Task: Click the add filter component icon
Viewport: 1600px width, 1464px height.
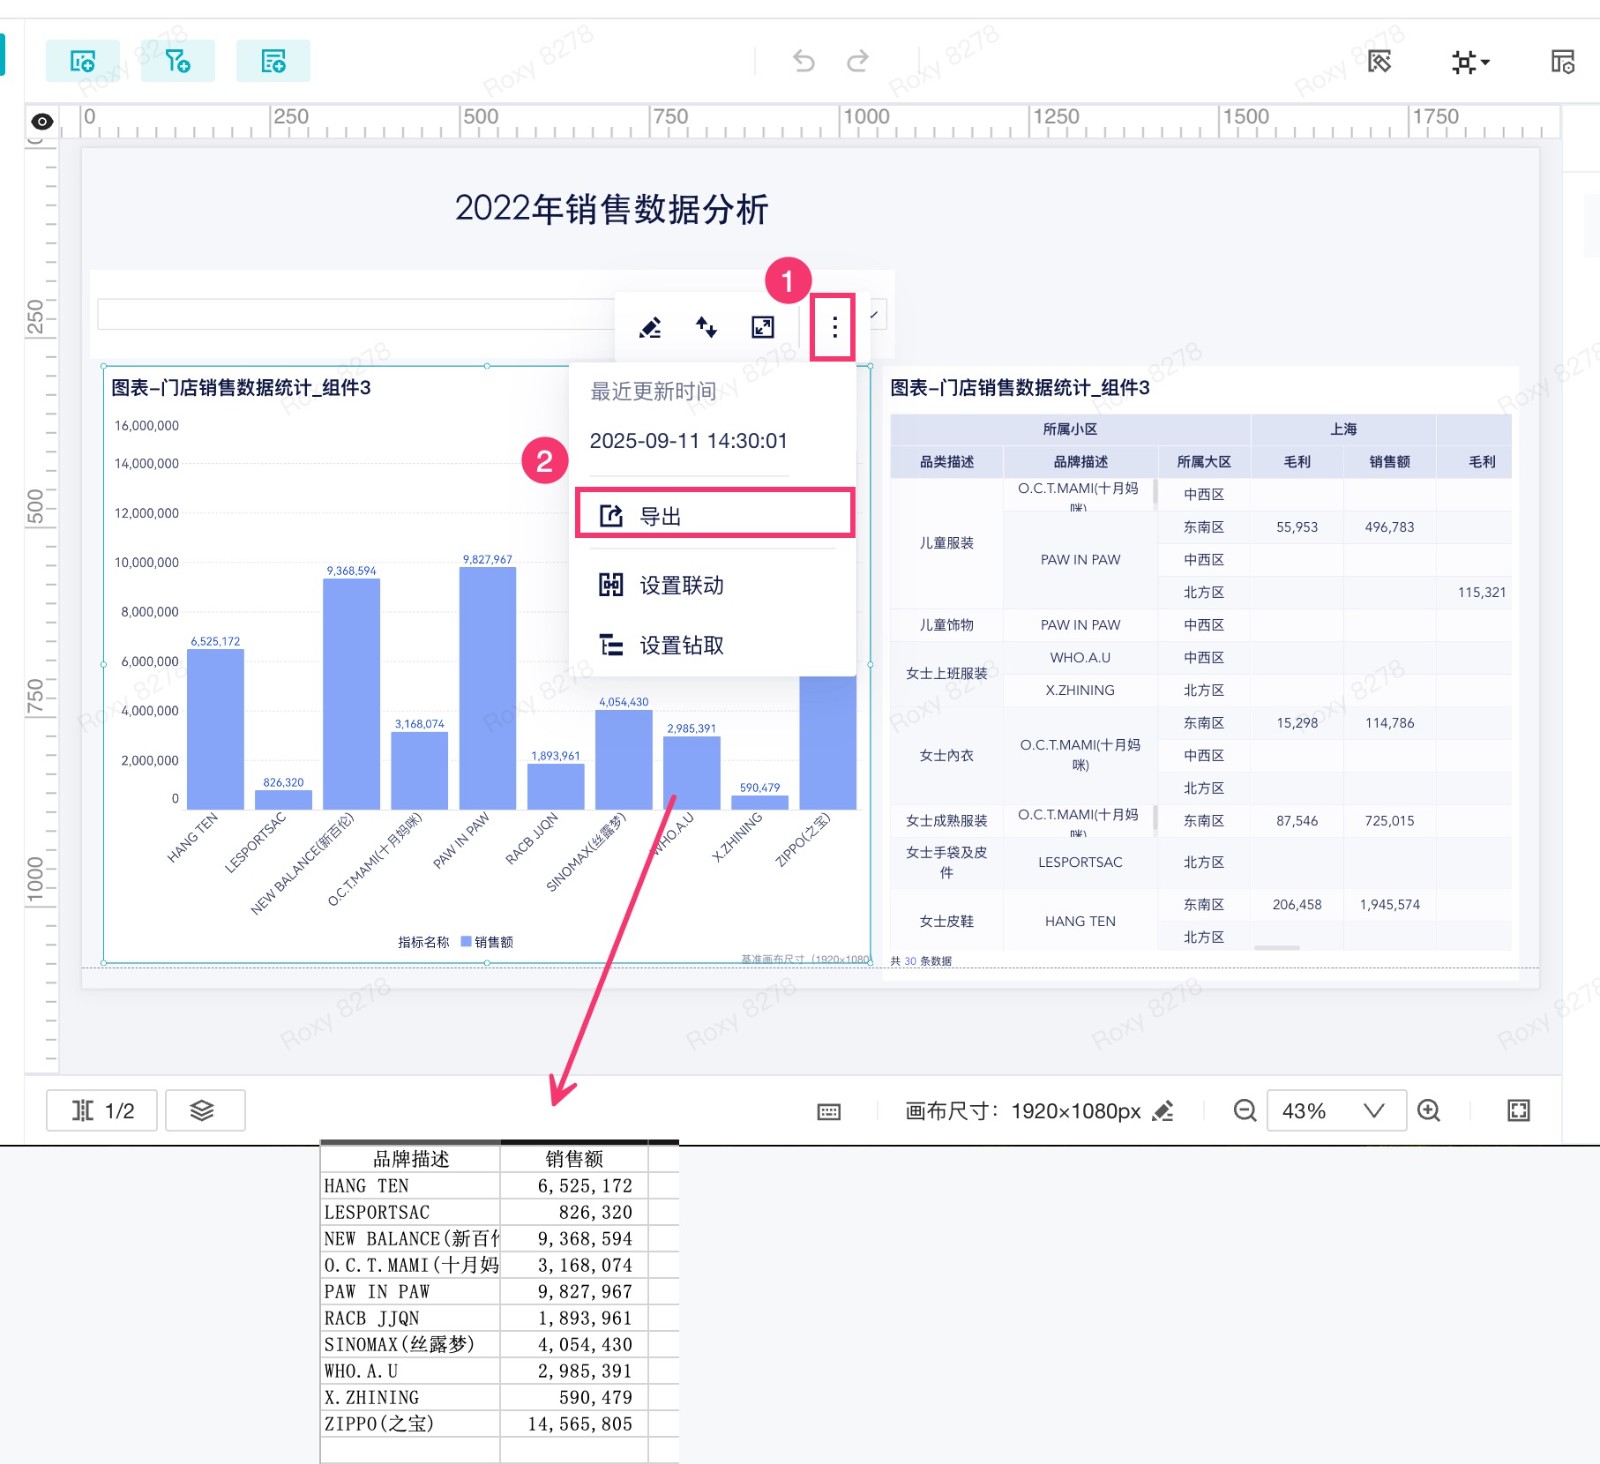Action: [x=178, y=61]
